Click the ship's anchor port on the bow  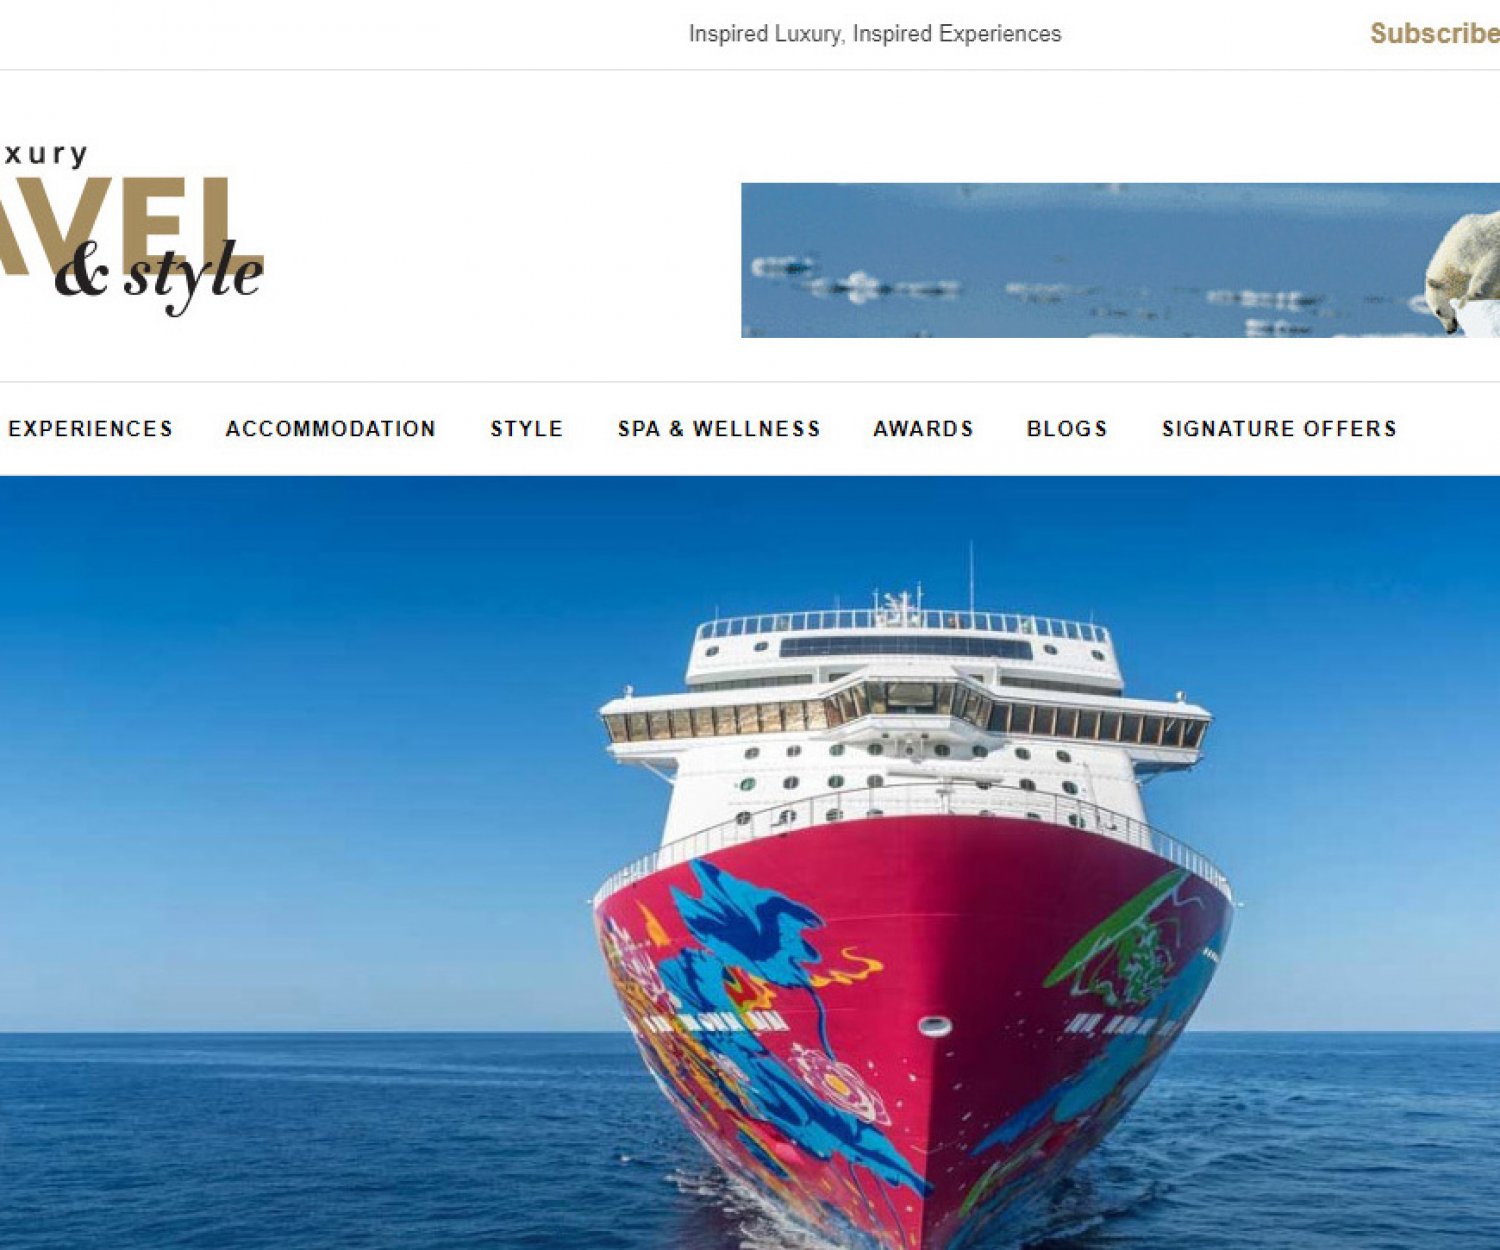(935, 1026)
